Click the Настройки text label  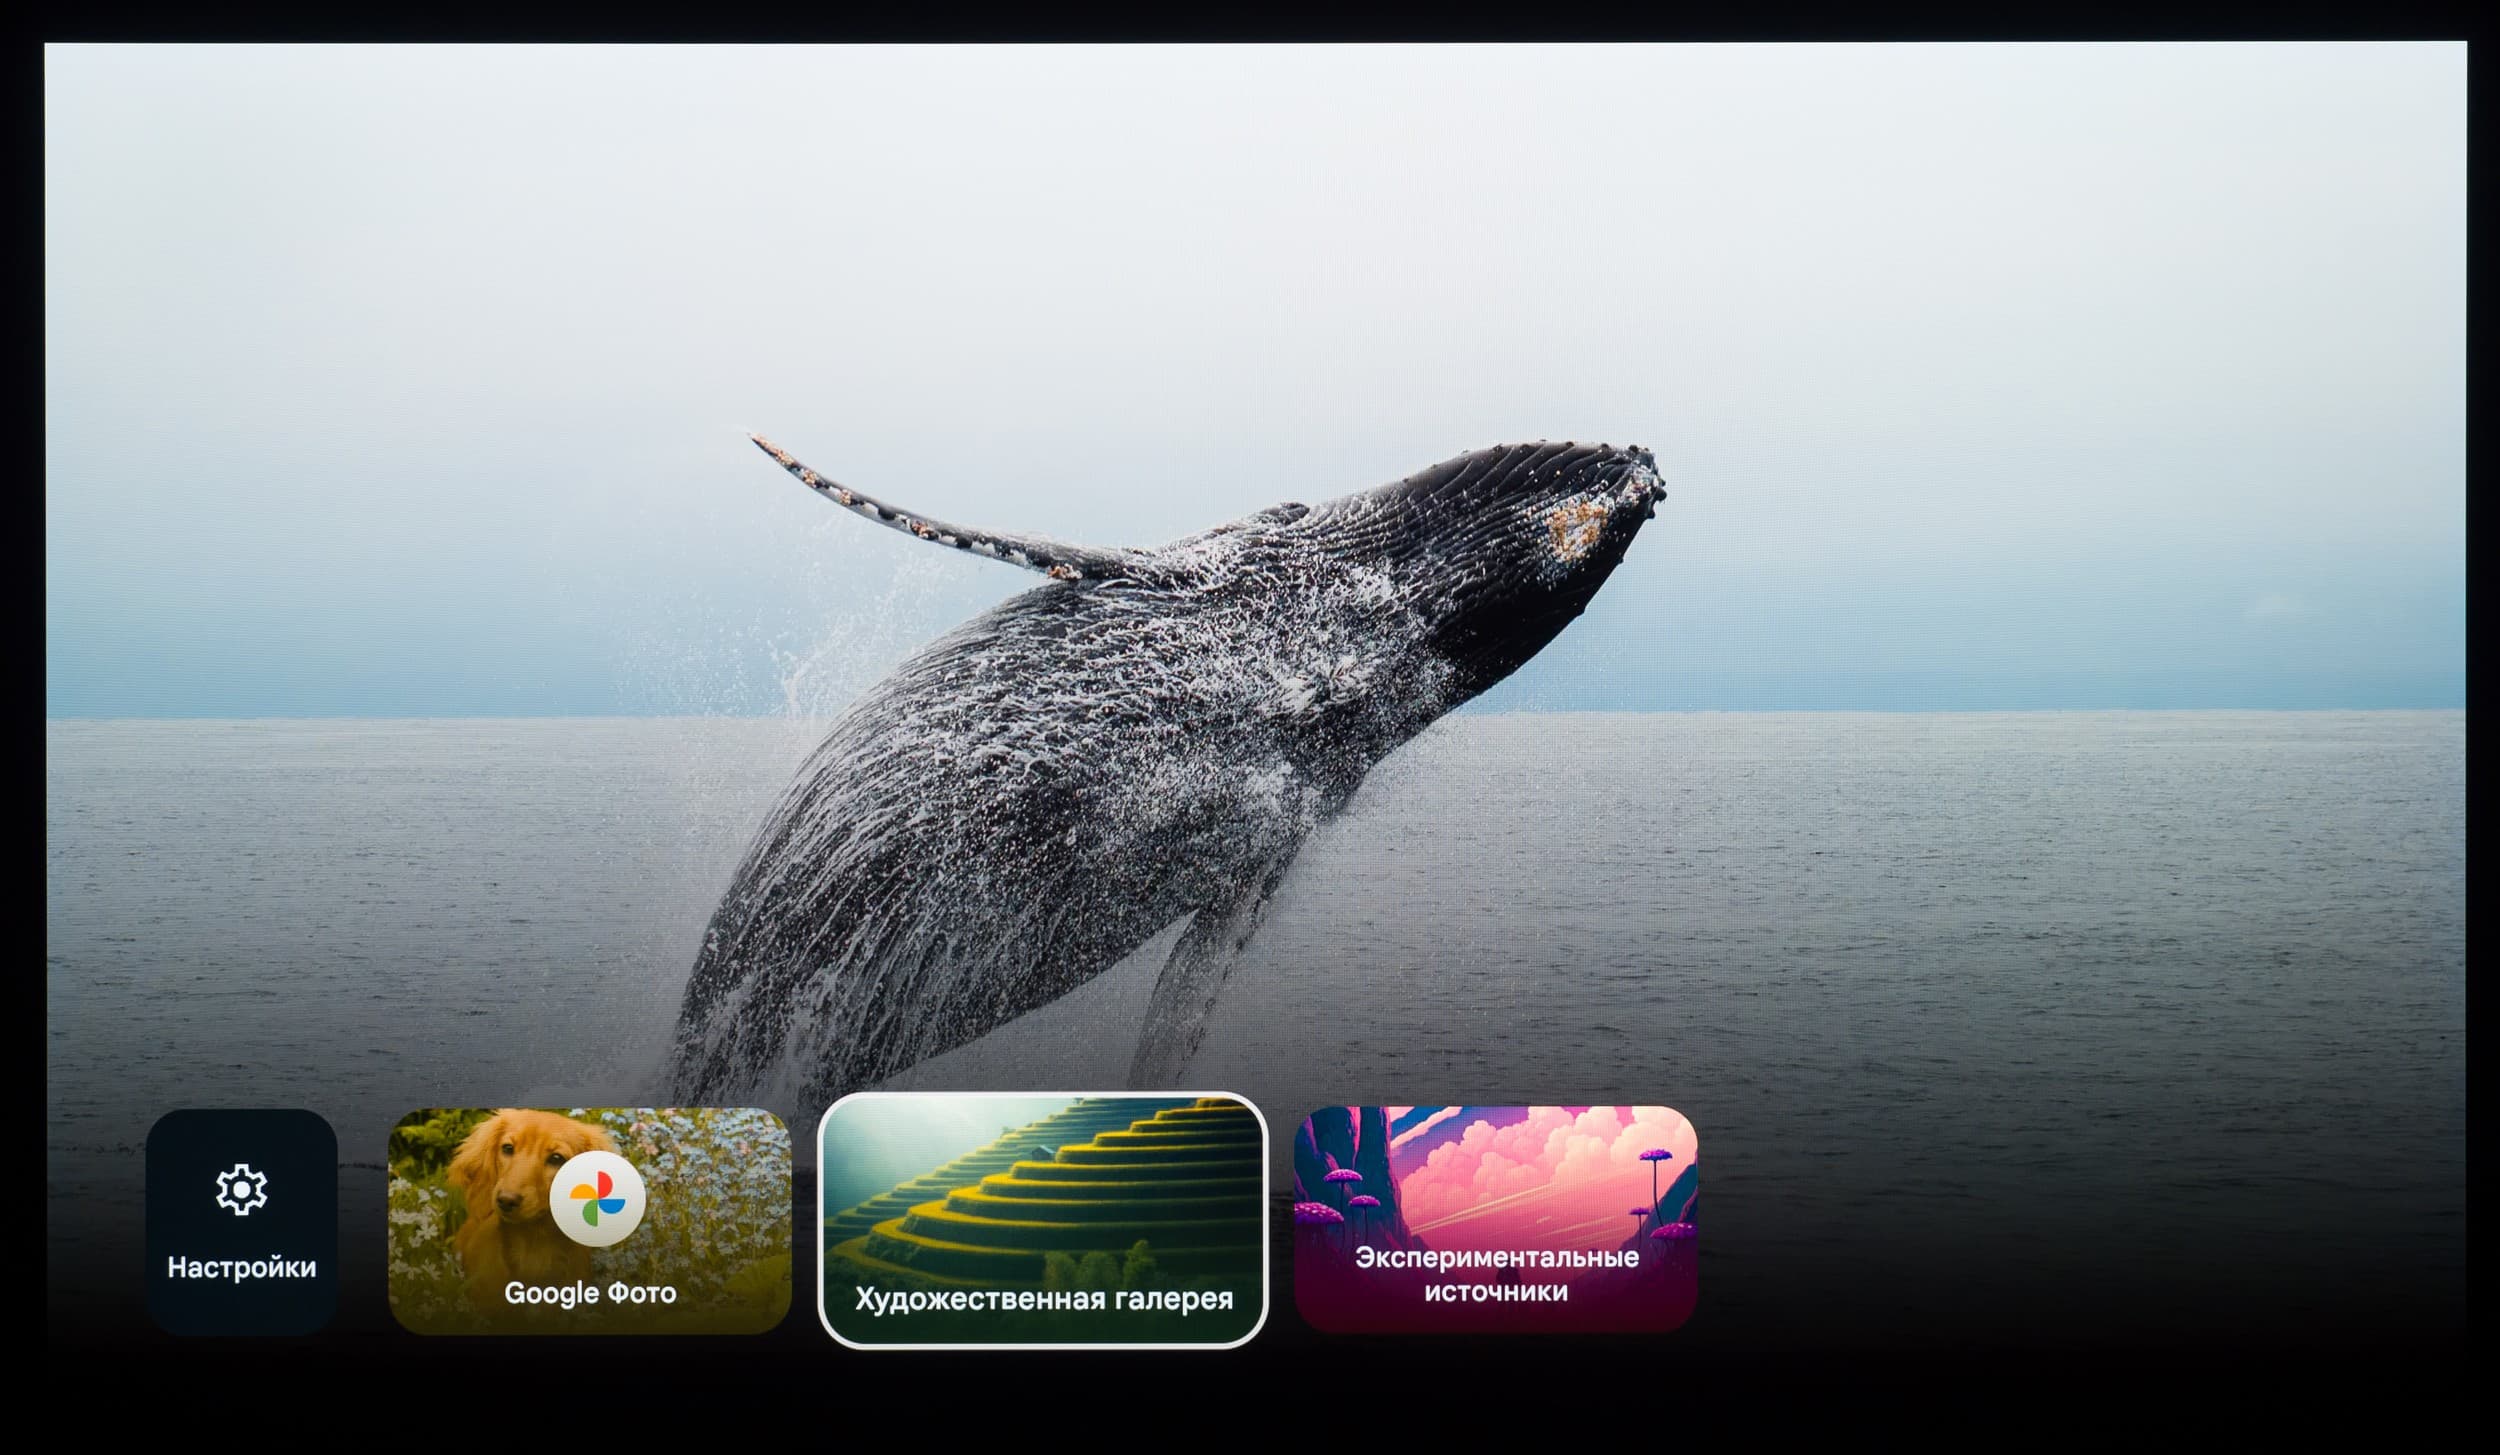point(241,1267)
